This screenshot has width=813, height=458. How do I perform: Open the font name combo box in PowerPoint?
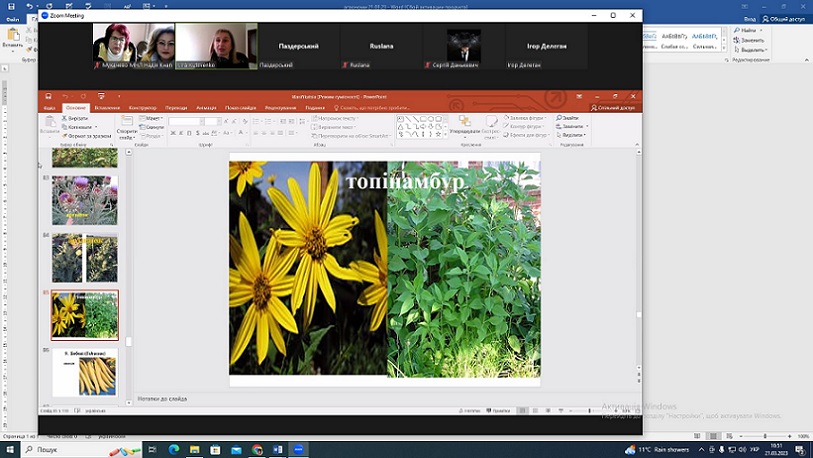(x=184, y=121)
